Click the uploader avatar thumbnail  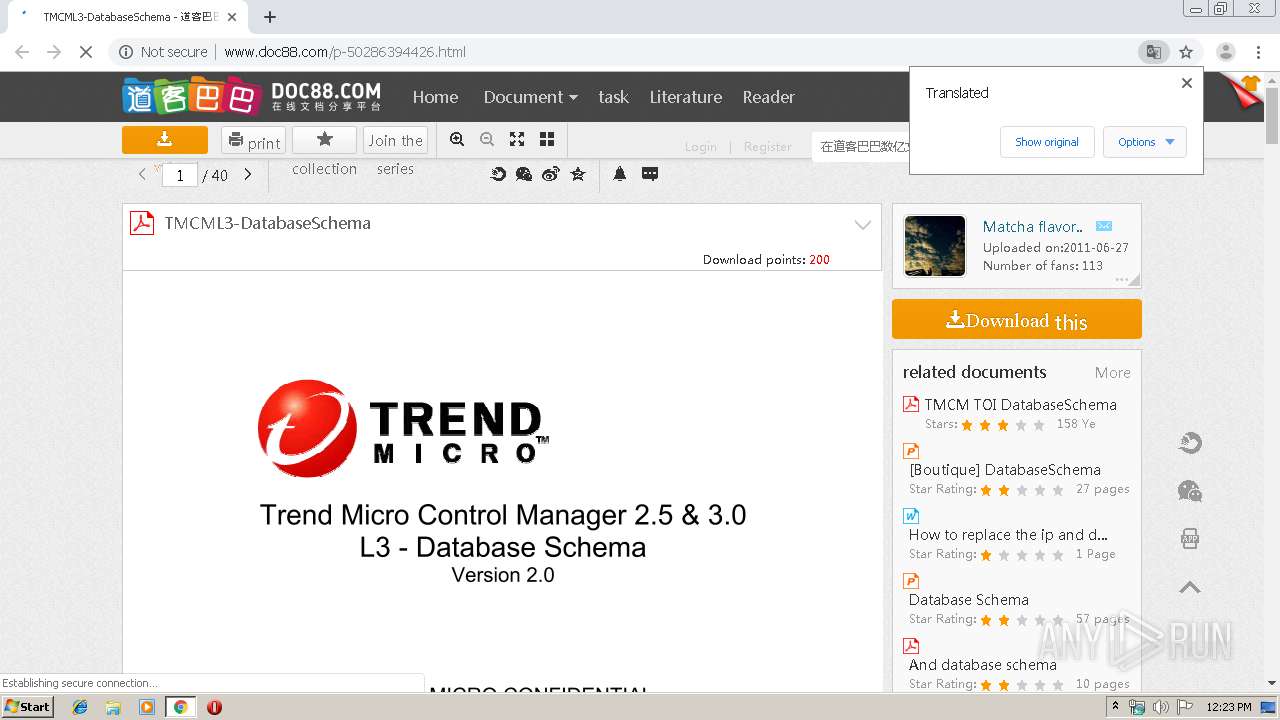[x=935, y=245]
